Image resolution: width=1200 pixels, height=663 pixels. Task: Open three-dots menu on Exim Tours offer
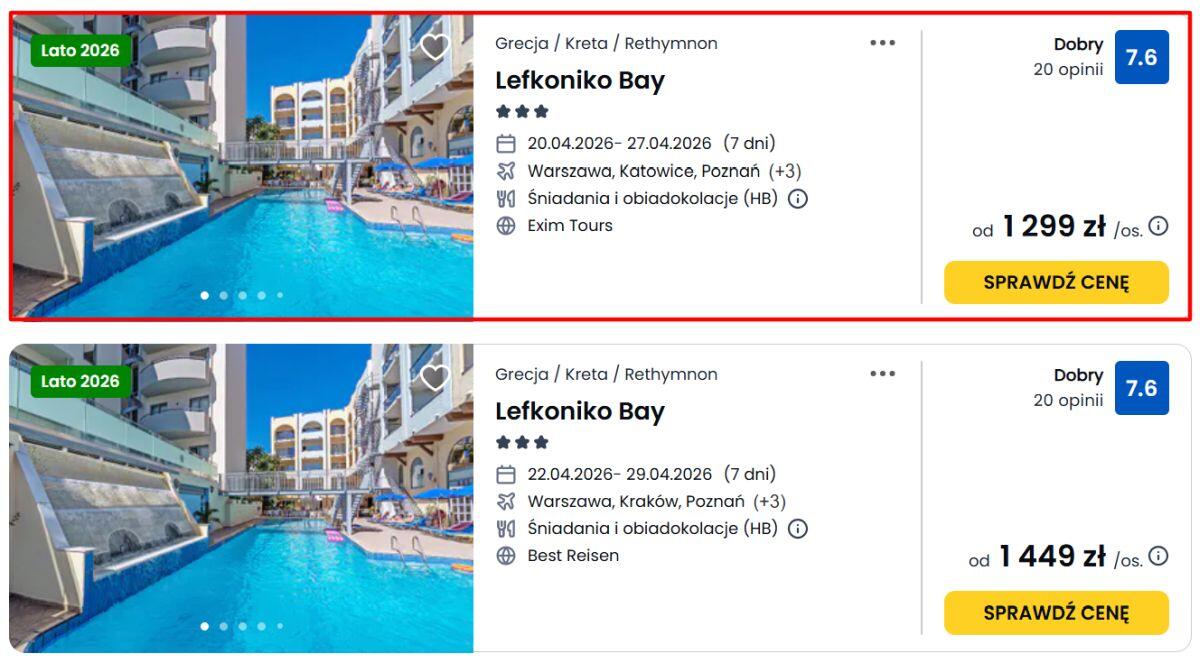[x=882, y=43]
